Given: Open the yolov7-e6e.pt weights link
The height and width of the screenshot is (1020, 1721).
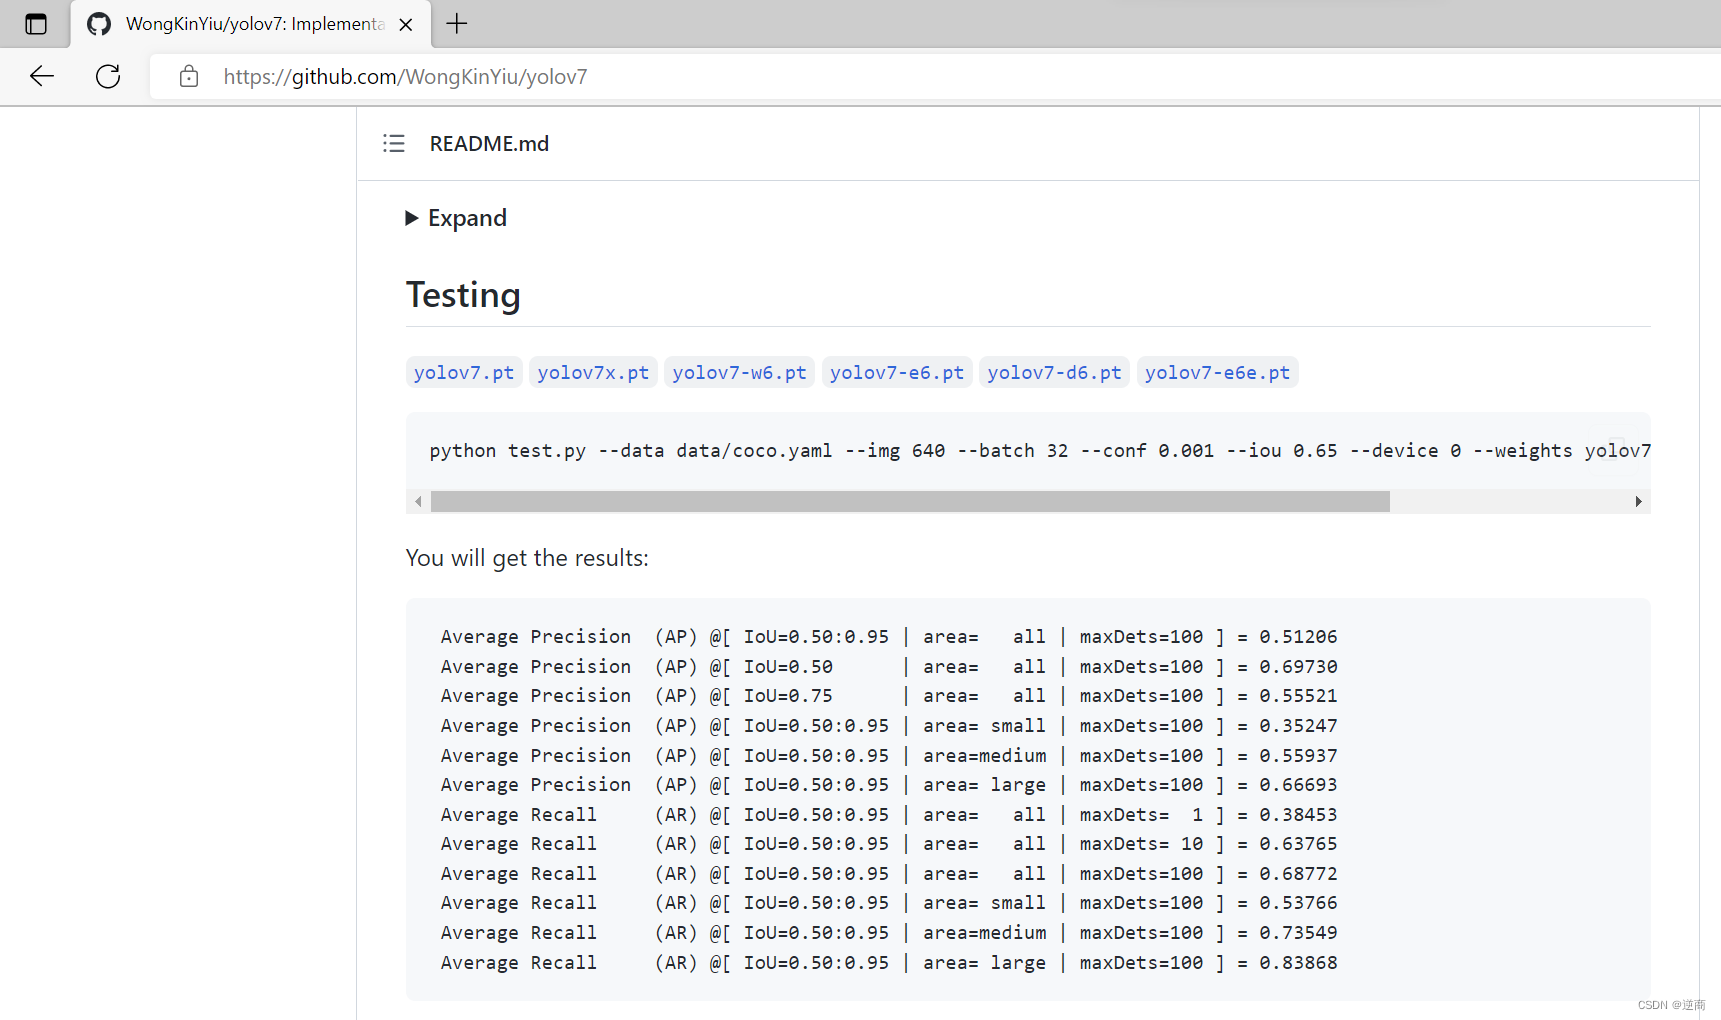Looking at the screenshot, I should (x=1217, y=373).
